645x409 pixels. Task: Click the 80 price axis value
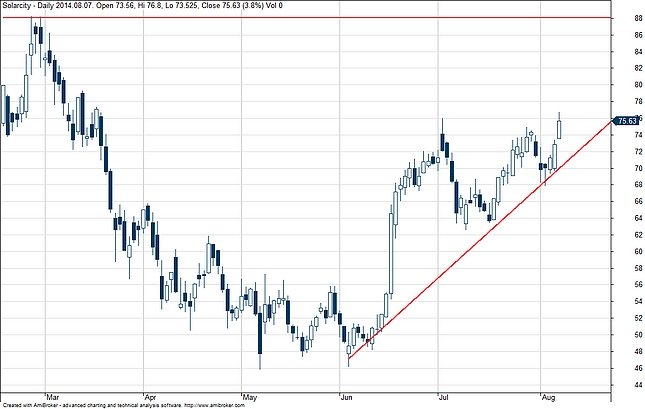pos(638,85)
